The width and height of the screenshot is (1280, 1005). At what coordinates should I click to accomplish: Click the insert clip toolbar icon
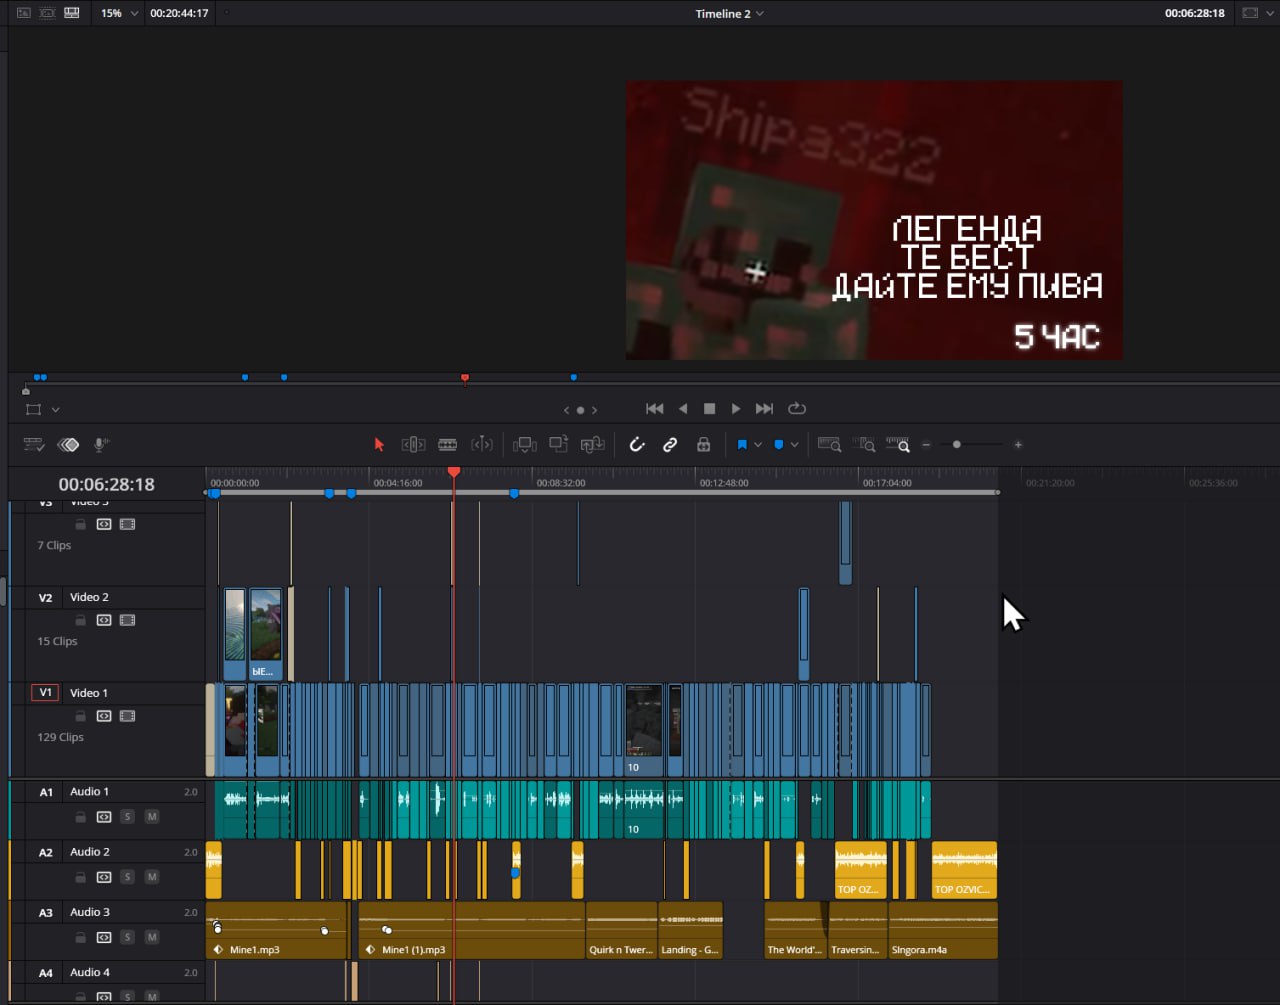(524, 445)
